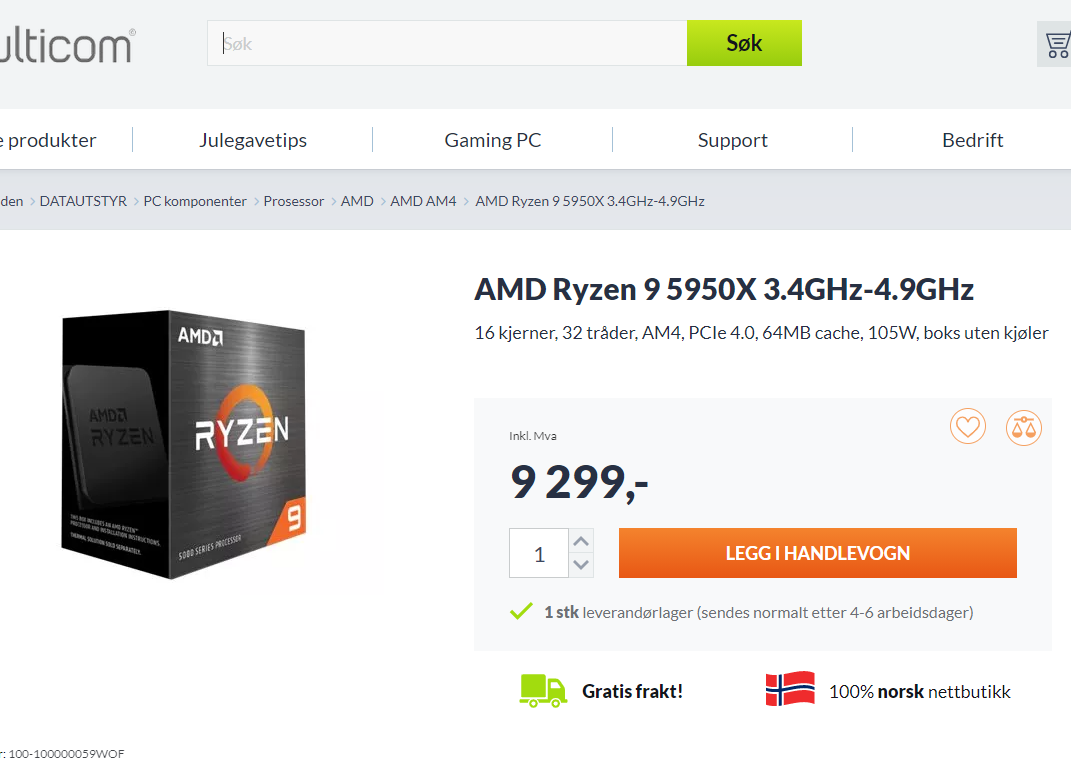Screen dimensions: 1071x781
Task: Open the Support menu item
Action: 733,140
